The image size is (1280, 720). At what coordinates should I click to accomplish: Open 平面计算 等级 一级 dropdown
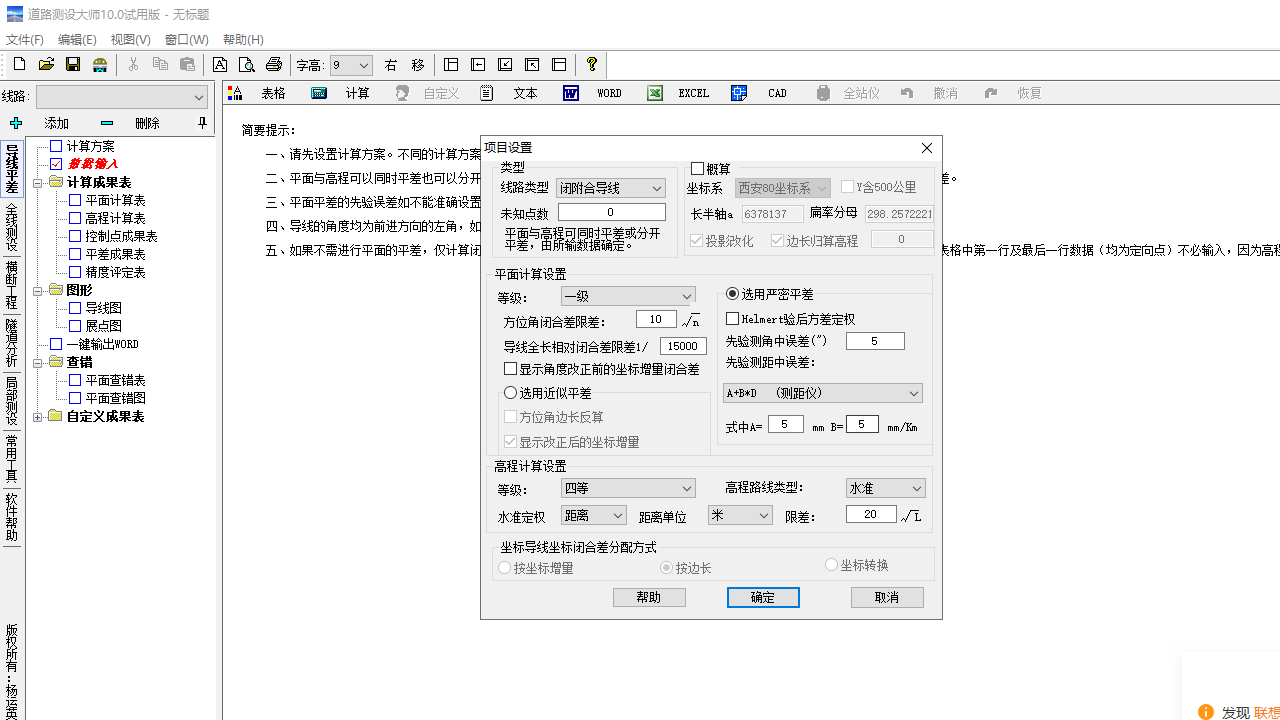point(628,296)
